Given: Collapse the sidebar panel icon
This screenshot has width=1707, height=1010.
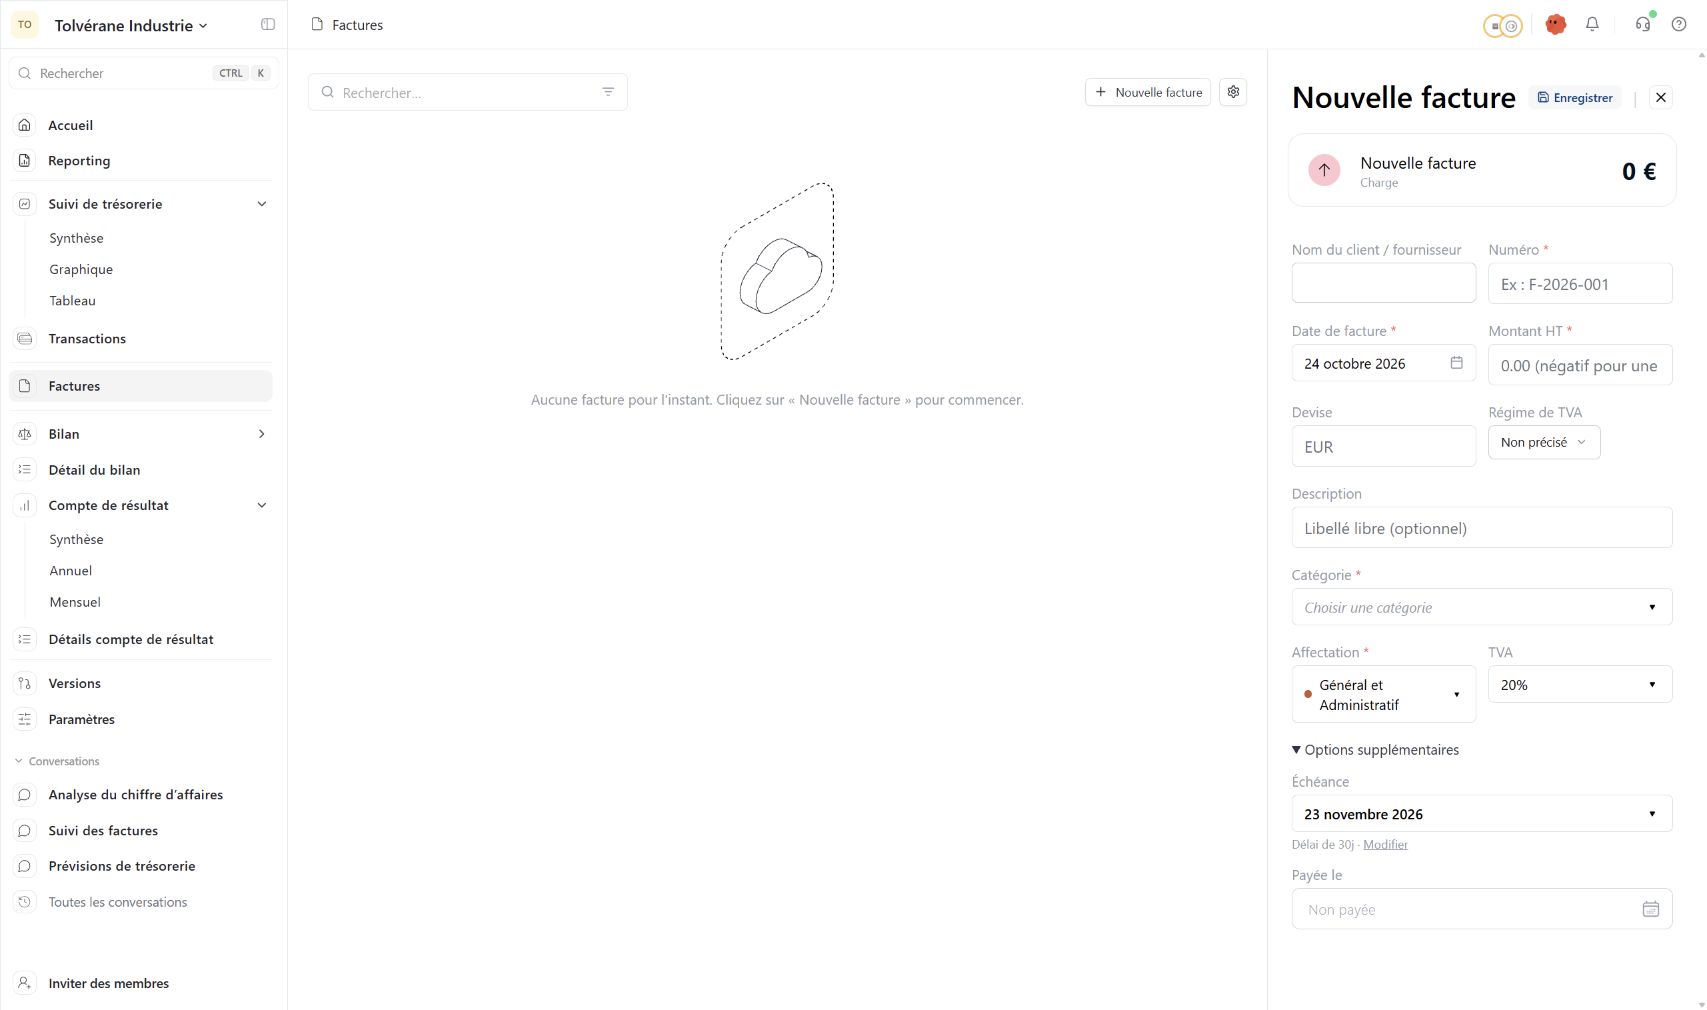Looking at the screenshot, I should point(268,25).
